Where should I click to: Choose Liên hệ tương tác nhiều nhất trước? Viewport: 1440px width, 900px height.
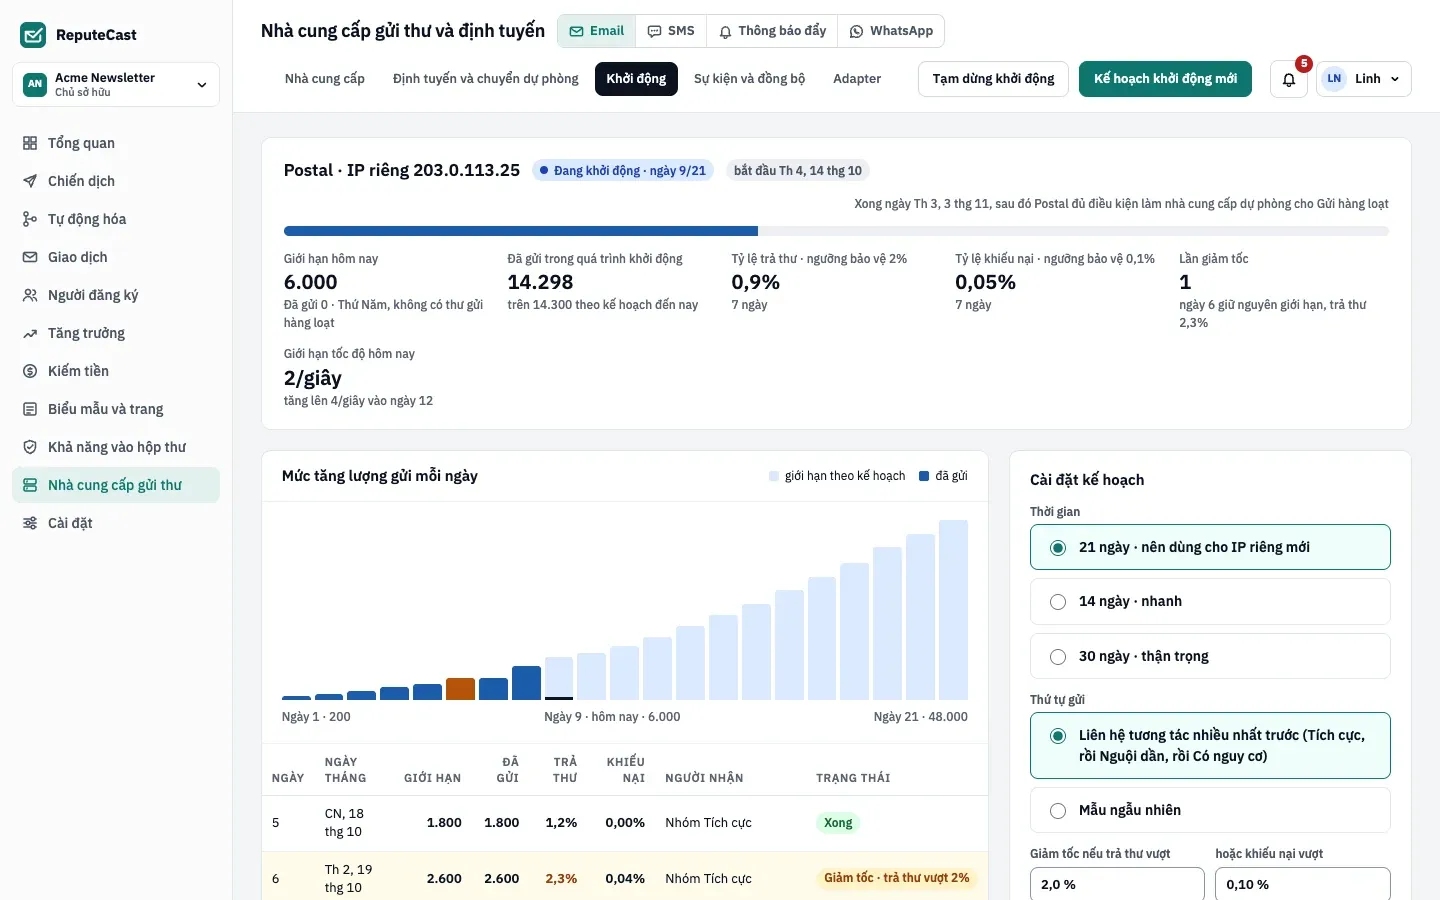[x=1210, y=745]
